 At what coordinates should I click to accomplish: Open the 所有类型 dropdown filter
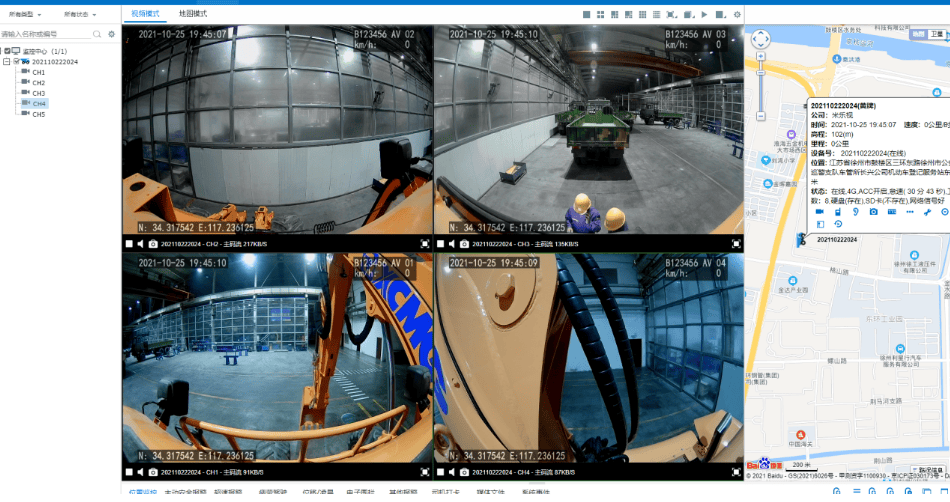pyautogui.click(x=26, y=15)
